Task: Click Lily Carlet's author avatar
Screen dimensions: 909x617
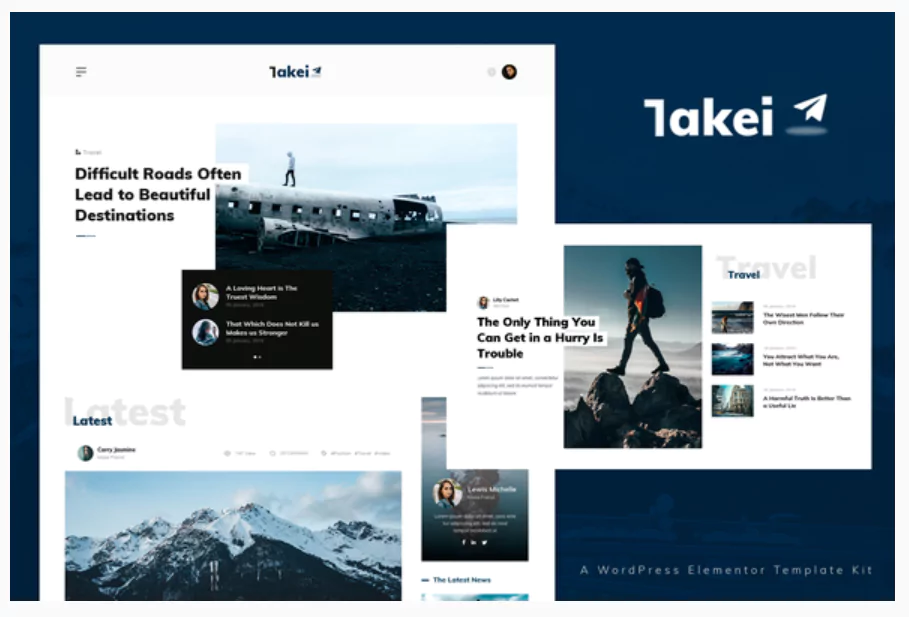Action: click(x=483, y=302)
